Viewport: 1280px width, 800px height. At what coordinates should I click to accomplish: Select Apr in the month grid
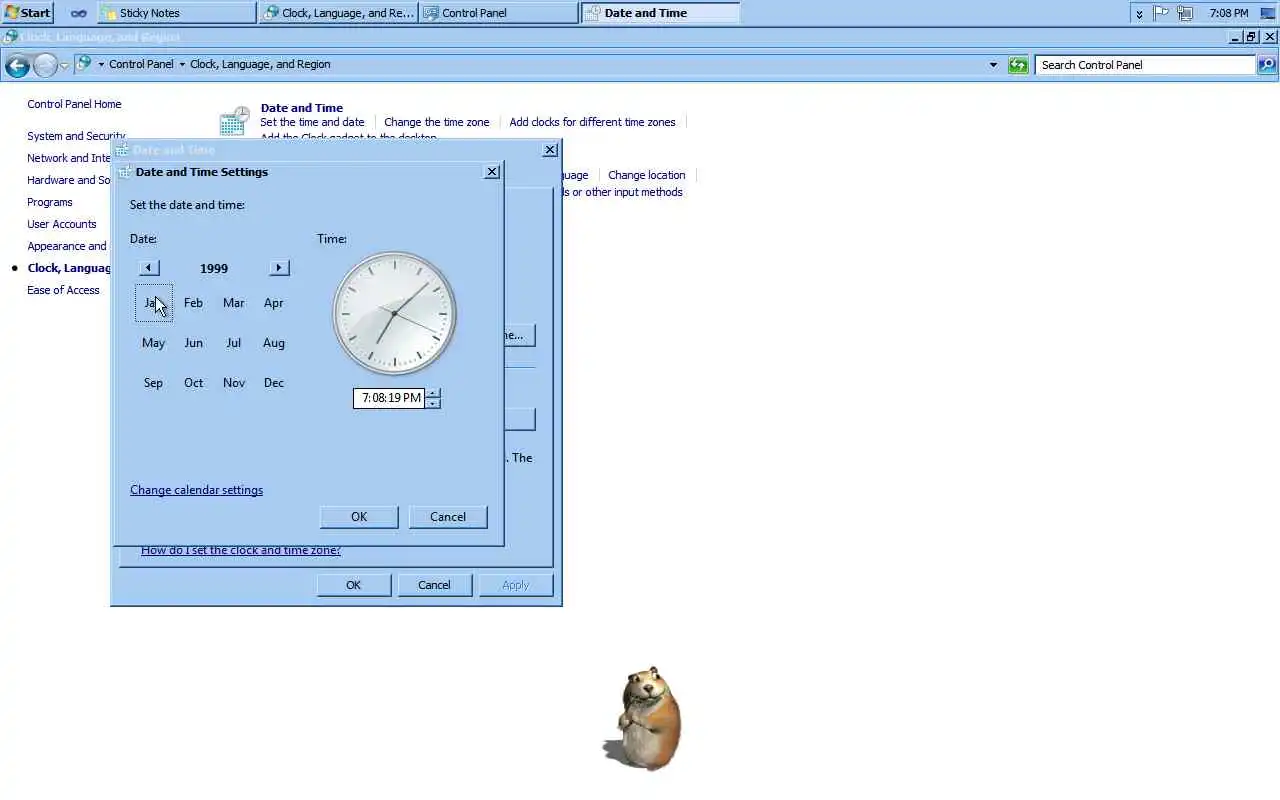click(273, 303)
